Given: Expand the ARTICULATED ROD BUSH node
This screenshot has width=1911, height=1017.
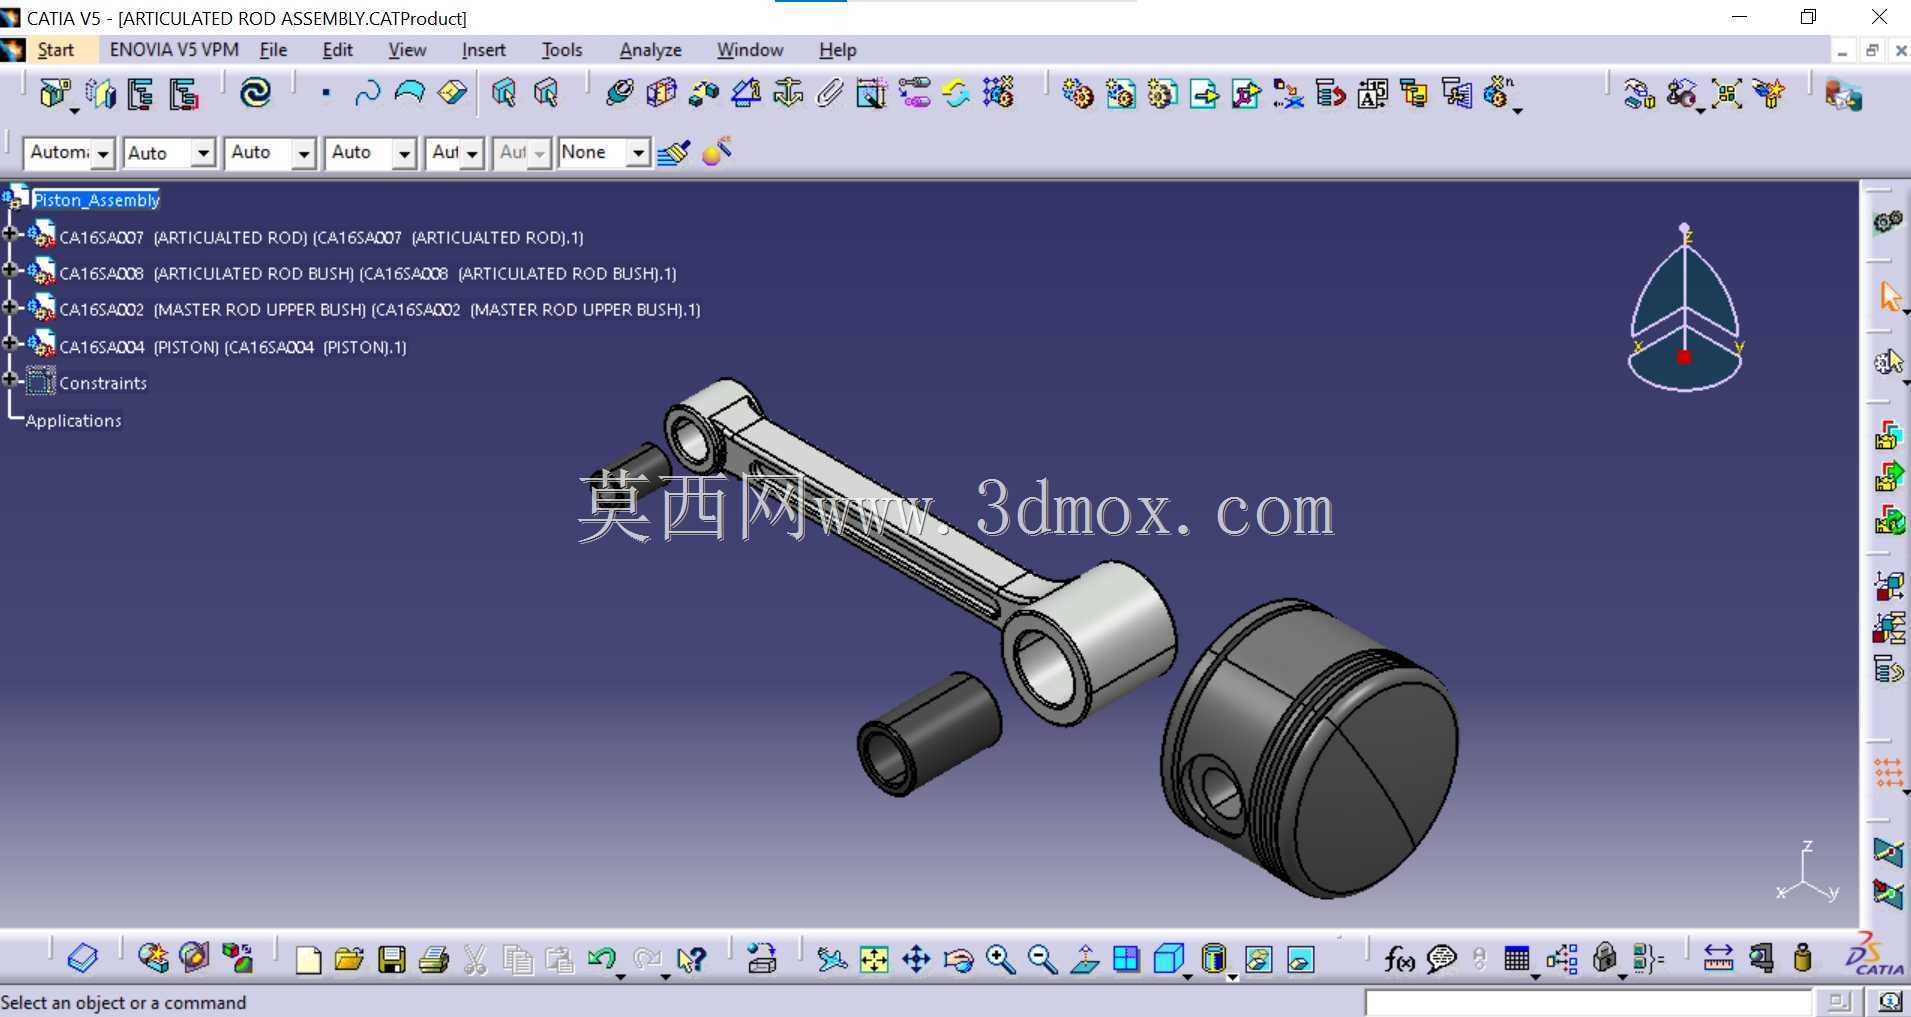Looking at the screenshot, I should coord(10,271).
